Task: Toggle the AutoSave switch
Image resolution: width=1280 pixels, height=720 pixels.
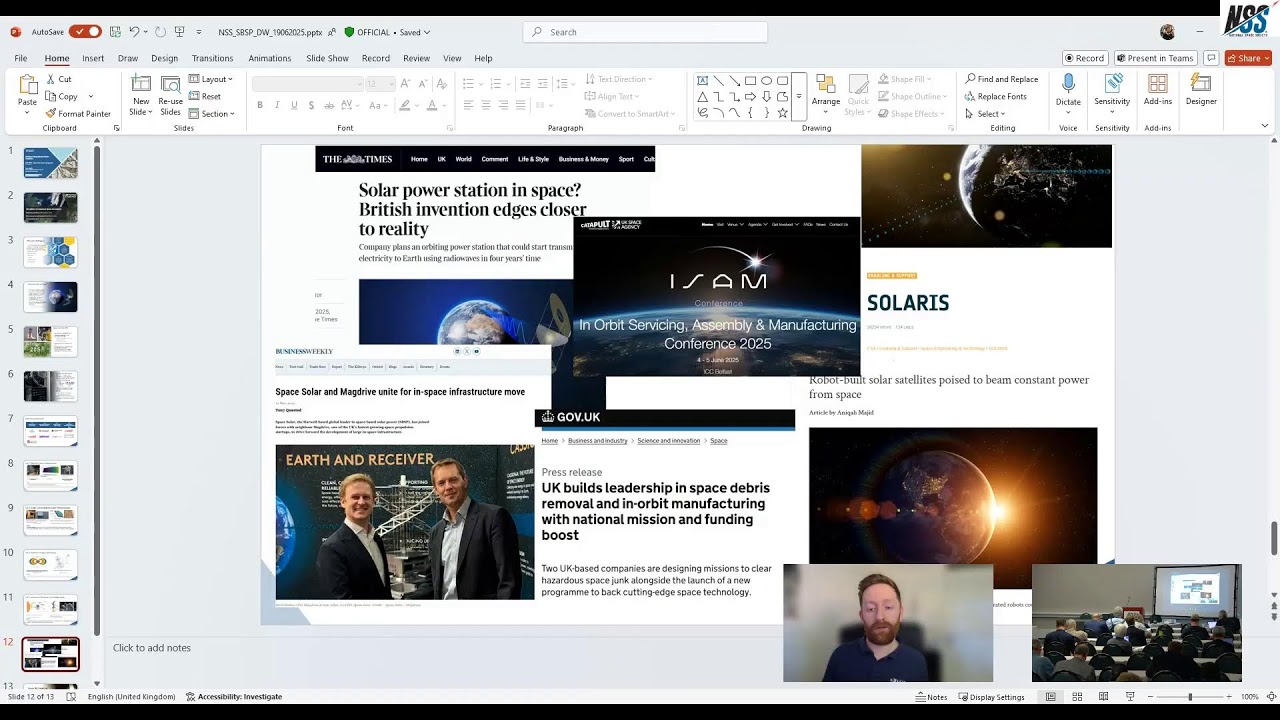Action: 85,32
